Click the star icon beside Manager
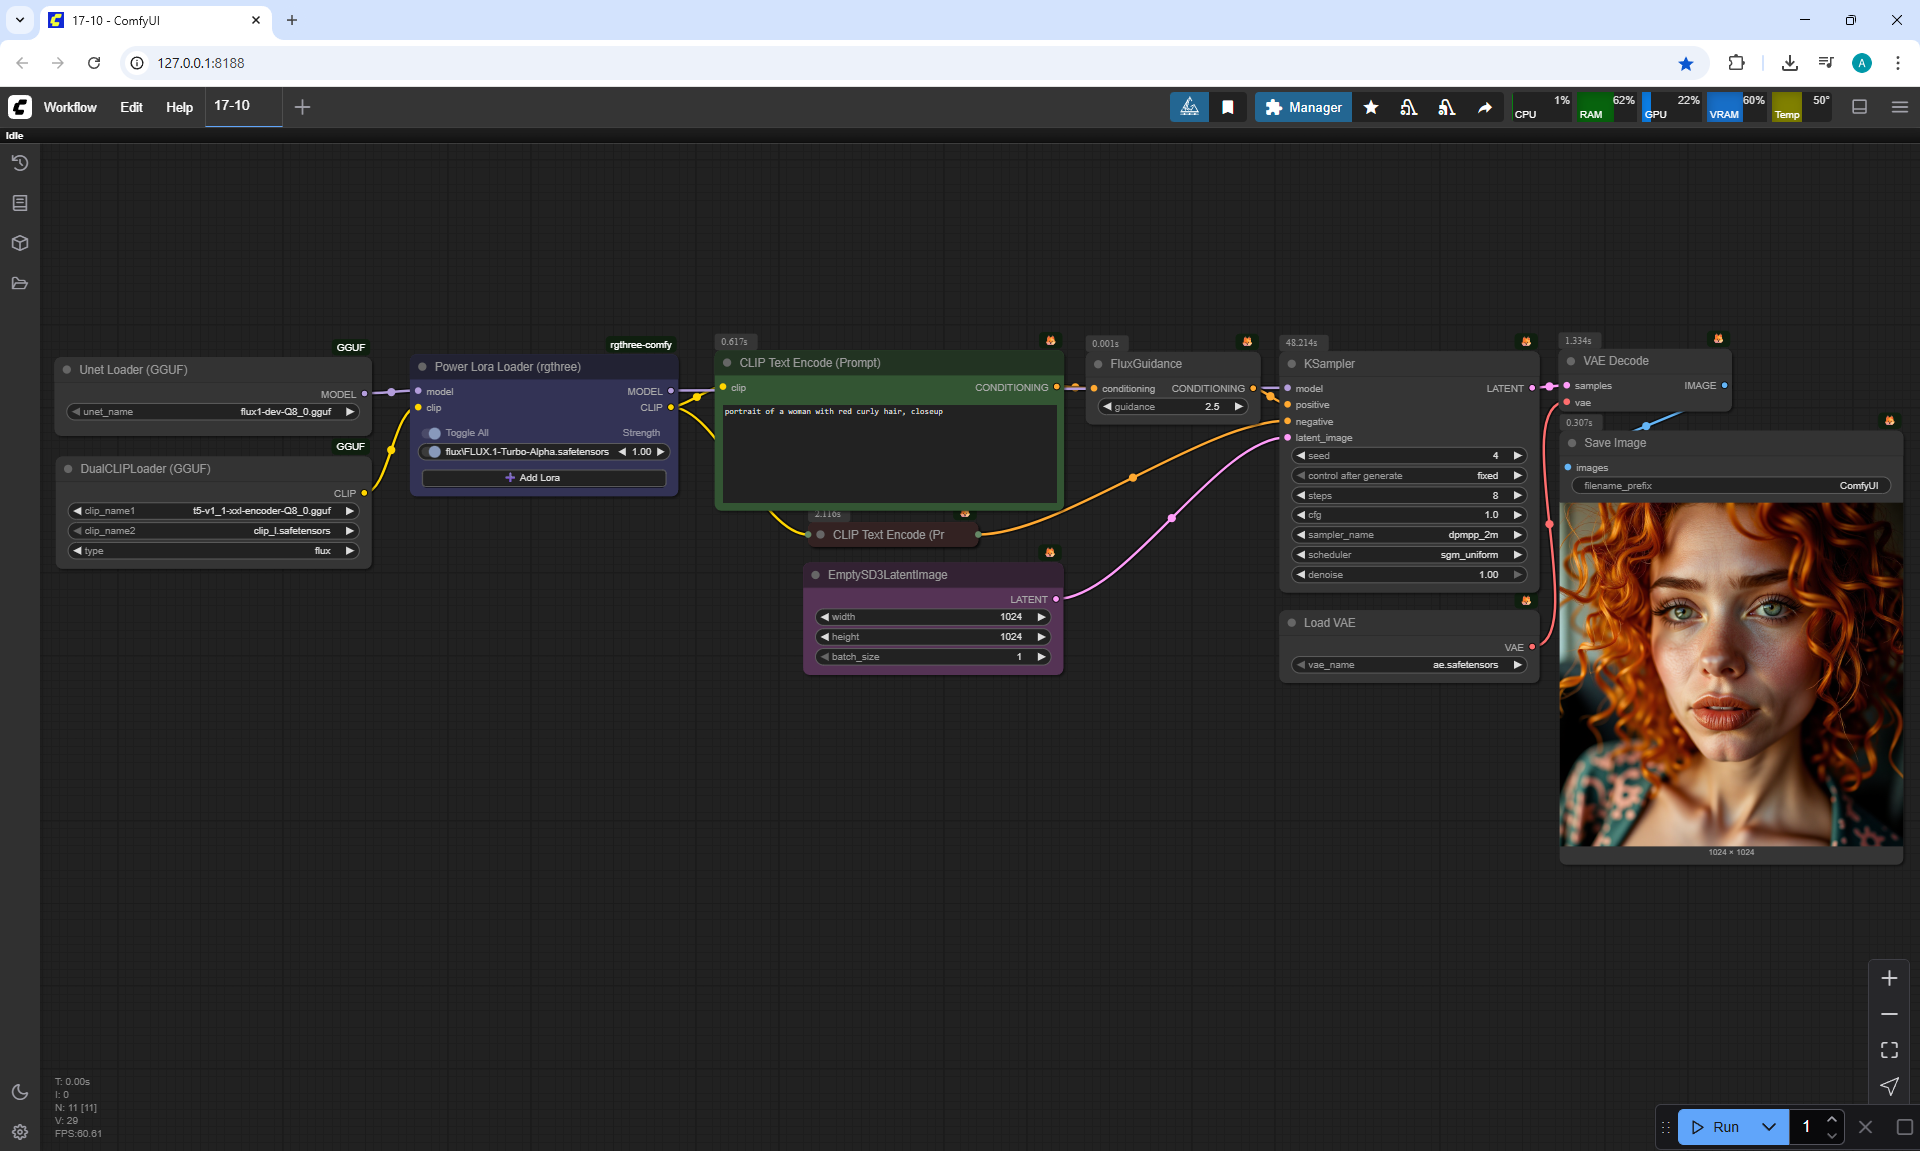 1371,107
